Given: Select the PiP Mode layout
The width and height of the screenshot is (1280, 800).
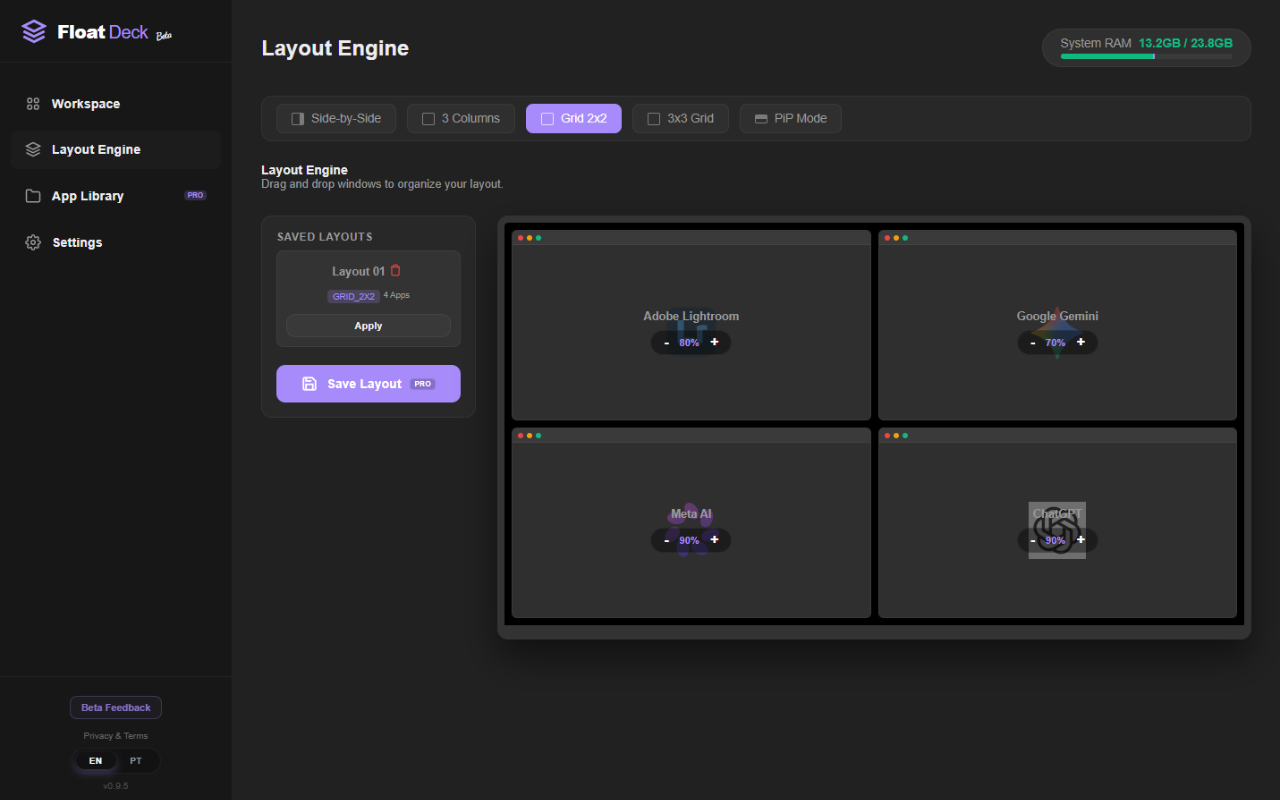Looking at the screenshot, I should (x=790, y=119).
